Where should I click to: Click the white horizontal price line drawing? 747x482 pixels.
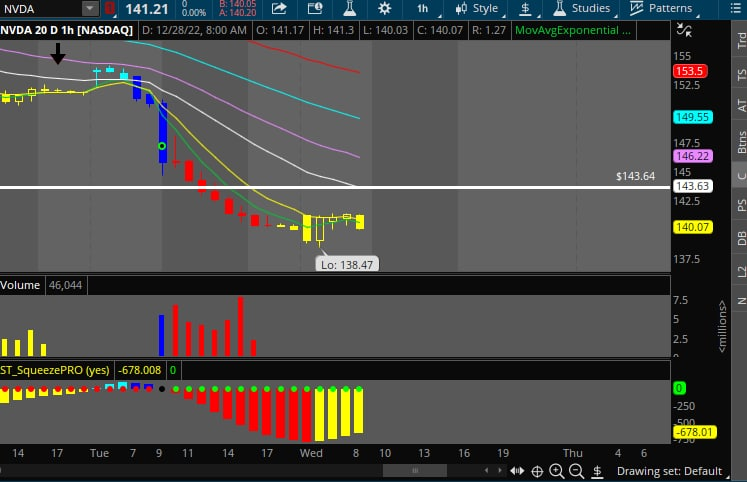click(335, 187)
